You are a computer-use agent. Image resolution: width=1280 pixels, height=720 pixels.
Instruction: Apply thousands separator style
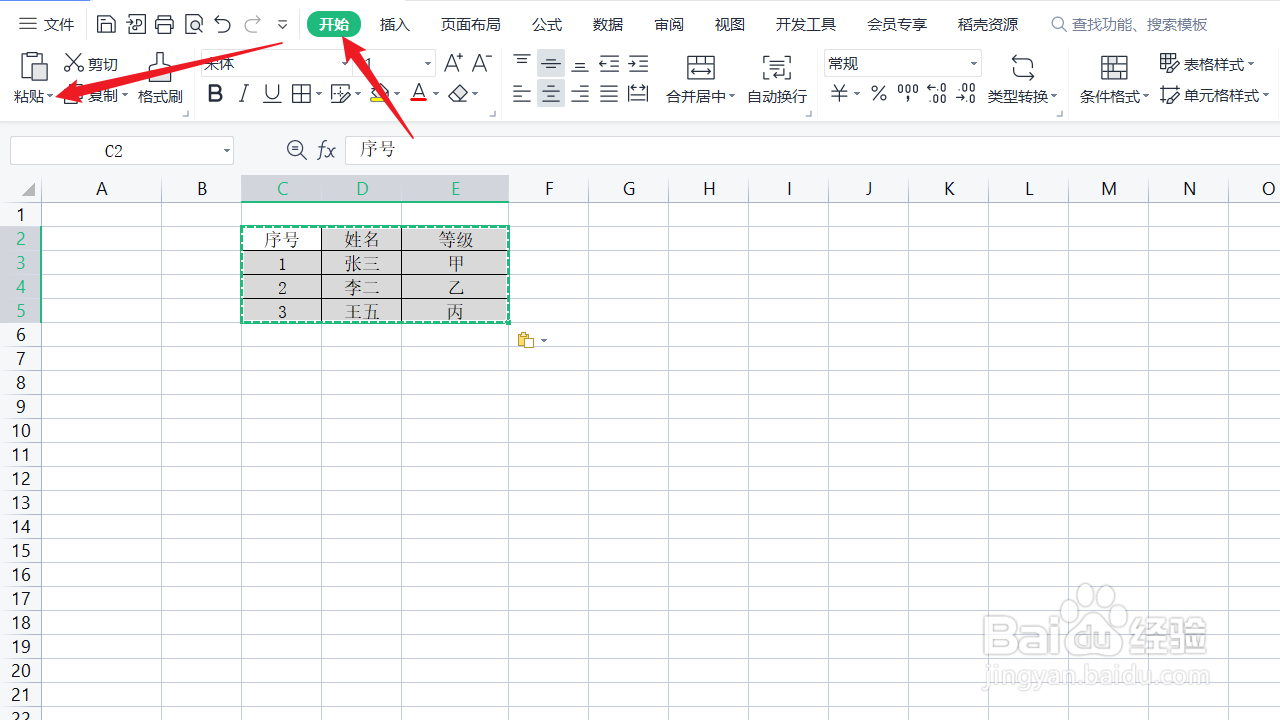[908, 94]
